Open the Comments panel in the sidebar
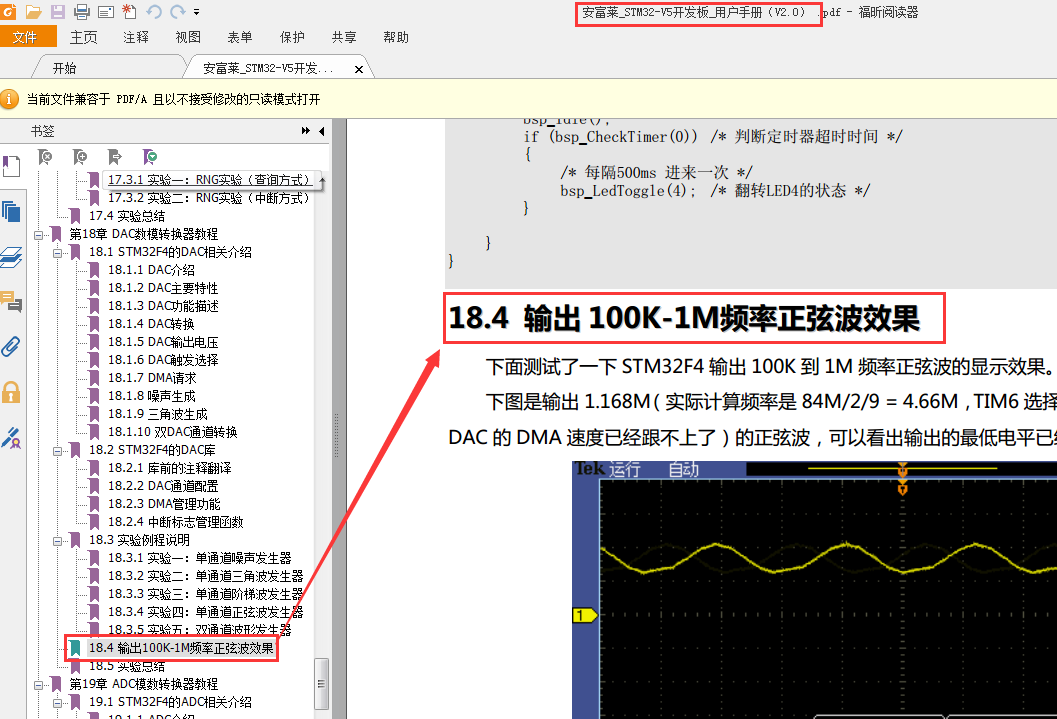Image resolution: width=1057 pixels, height=719 pixels. point(11,301)
